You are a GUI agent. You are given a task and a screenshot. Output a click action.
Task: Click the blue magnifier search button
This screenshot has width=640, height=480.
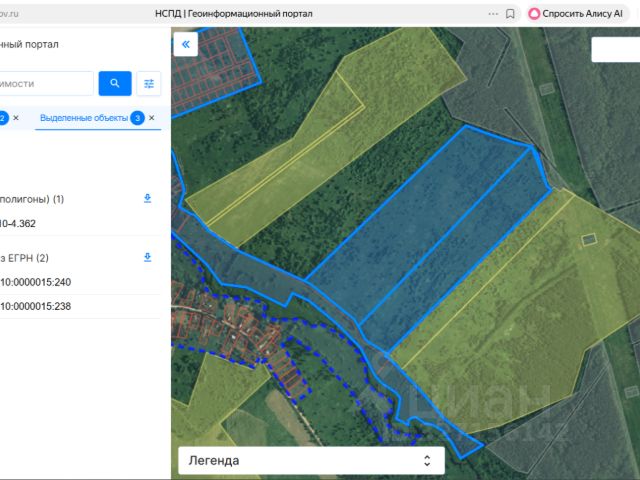[115, 83]
